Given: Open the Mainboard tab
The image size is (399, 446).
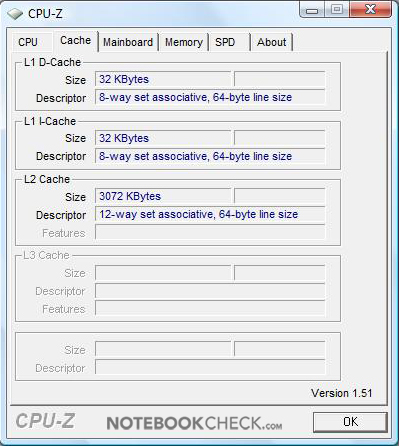Looking at the screenshot, I should (128, 42).
